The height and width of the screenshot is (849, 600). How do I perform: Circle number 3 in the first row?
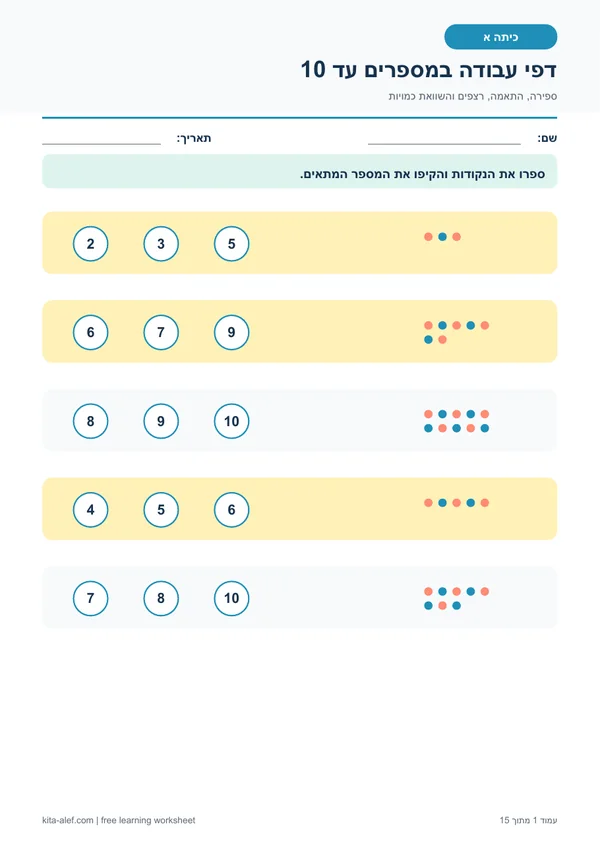tap(161, 244)
